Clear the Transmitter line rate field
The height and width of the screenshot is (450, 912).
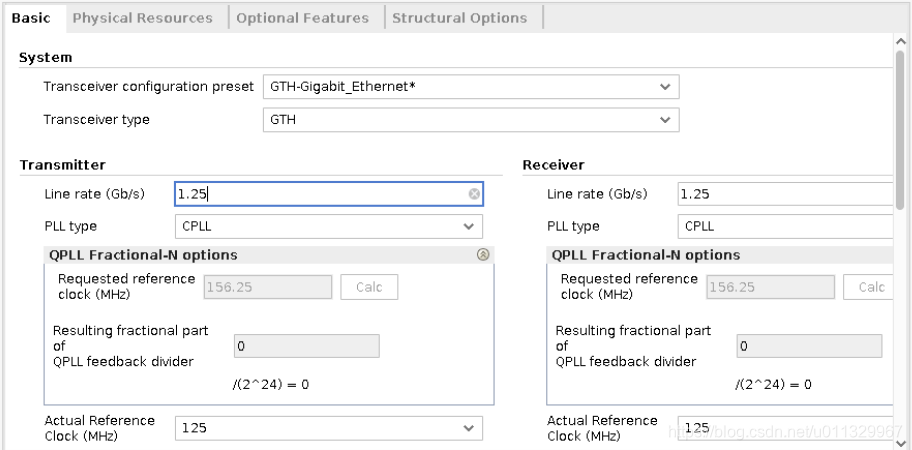click(x=474, y=194)
